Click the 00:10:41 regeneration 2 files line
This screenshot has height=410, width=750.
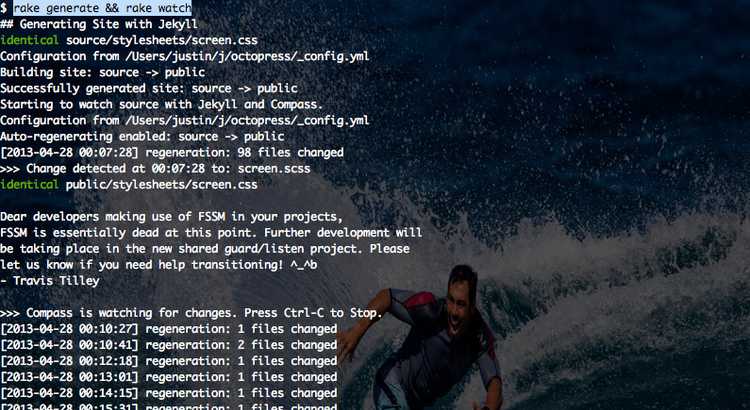pyautogui.click(x=168, y=345)
